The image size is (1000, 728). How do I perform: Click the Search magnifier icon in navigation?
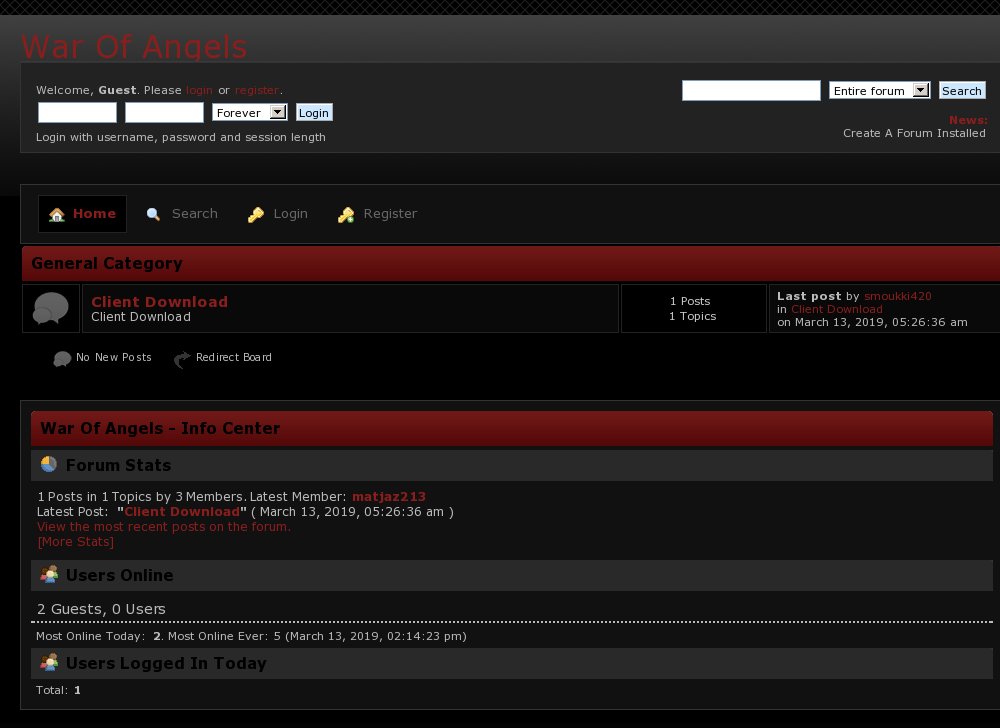coord(153,215)
